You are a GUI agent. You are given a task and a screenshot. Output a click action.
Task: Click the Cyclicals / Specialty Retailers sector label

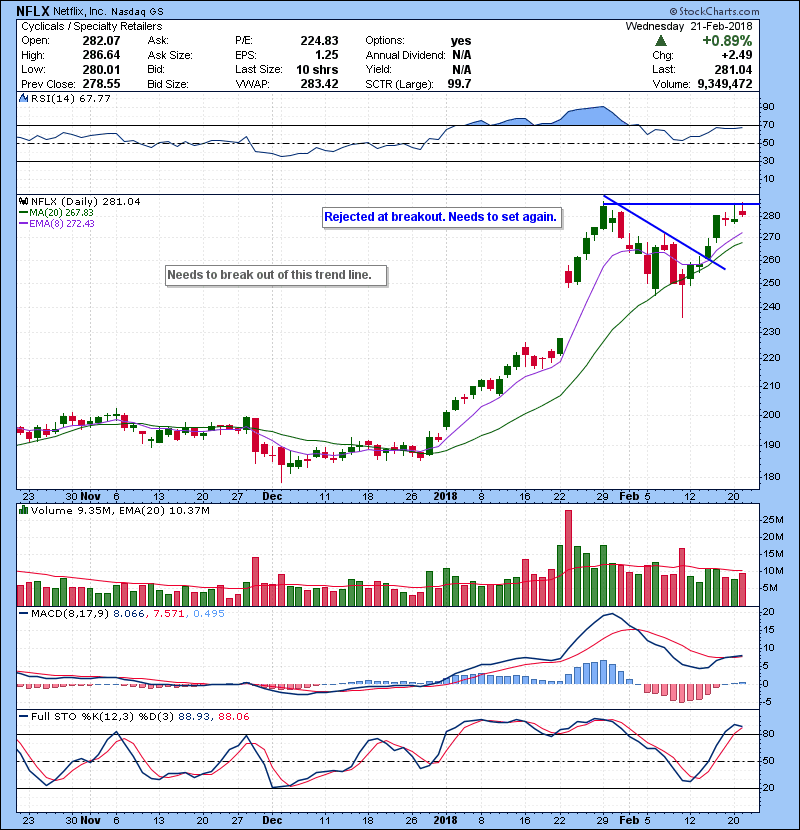coord(92,26)
